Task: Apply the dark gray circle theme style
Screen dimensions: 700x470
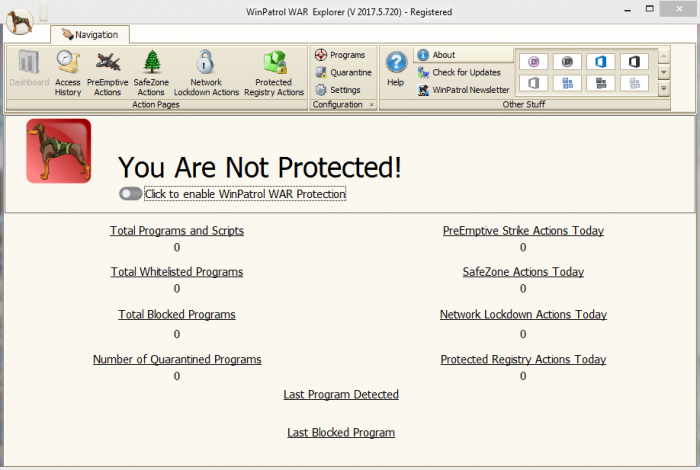Action: pyautogui.click(x=567, y=62)
